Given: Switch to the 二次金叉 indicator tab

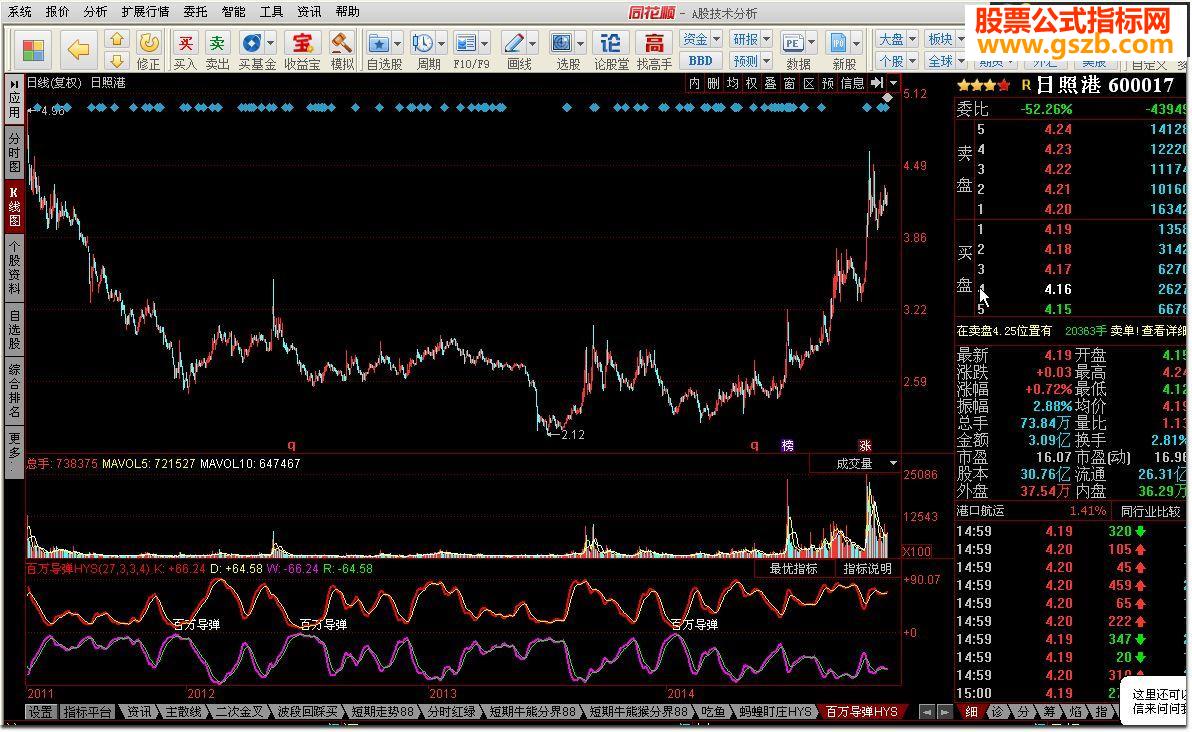Looking at the screenshot, I should point(239,711).
